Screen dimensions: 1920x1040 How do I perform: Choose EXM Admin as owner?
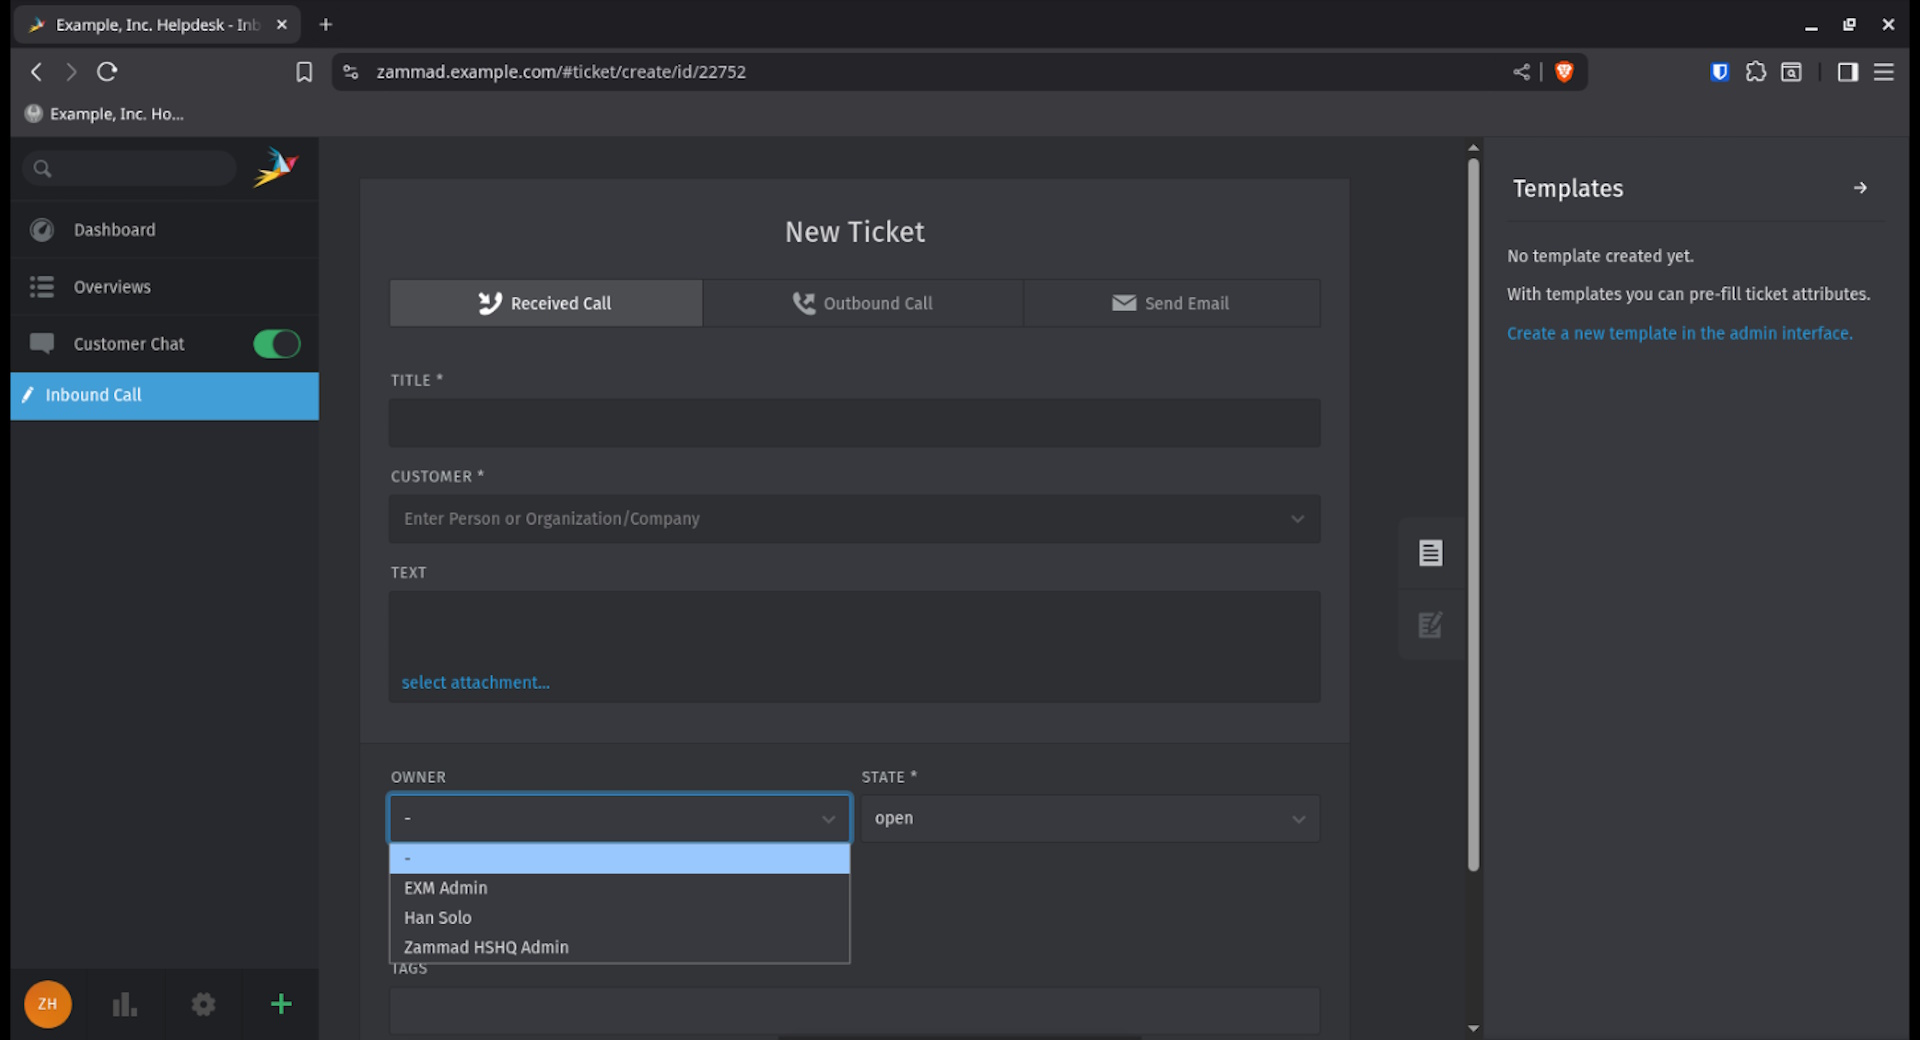click(446, 888)
